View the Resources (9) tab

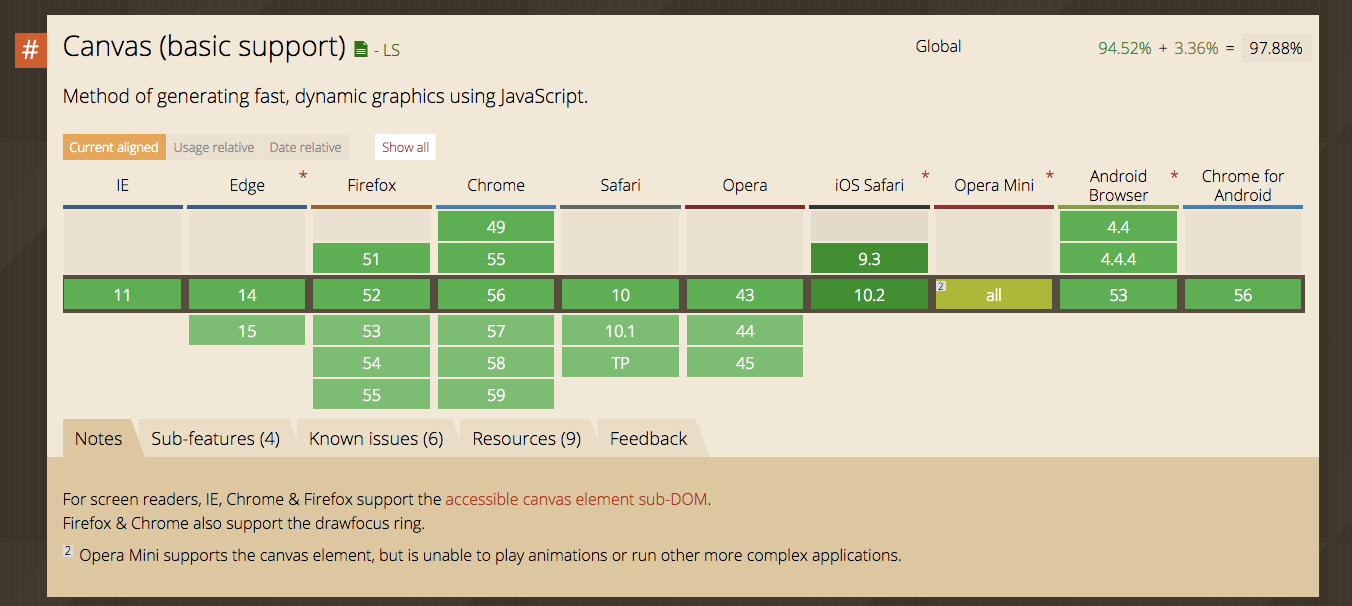pos(526,438)
